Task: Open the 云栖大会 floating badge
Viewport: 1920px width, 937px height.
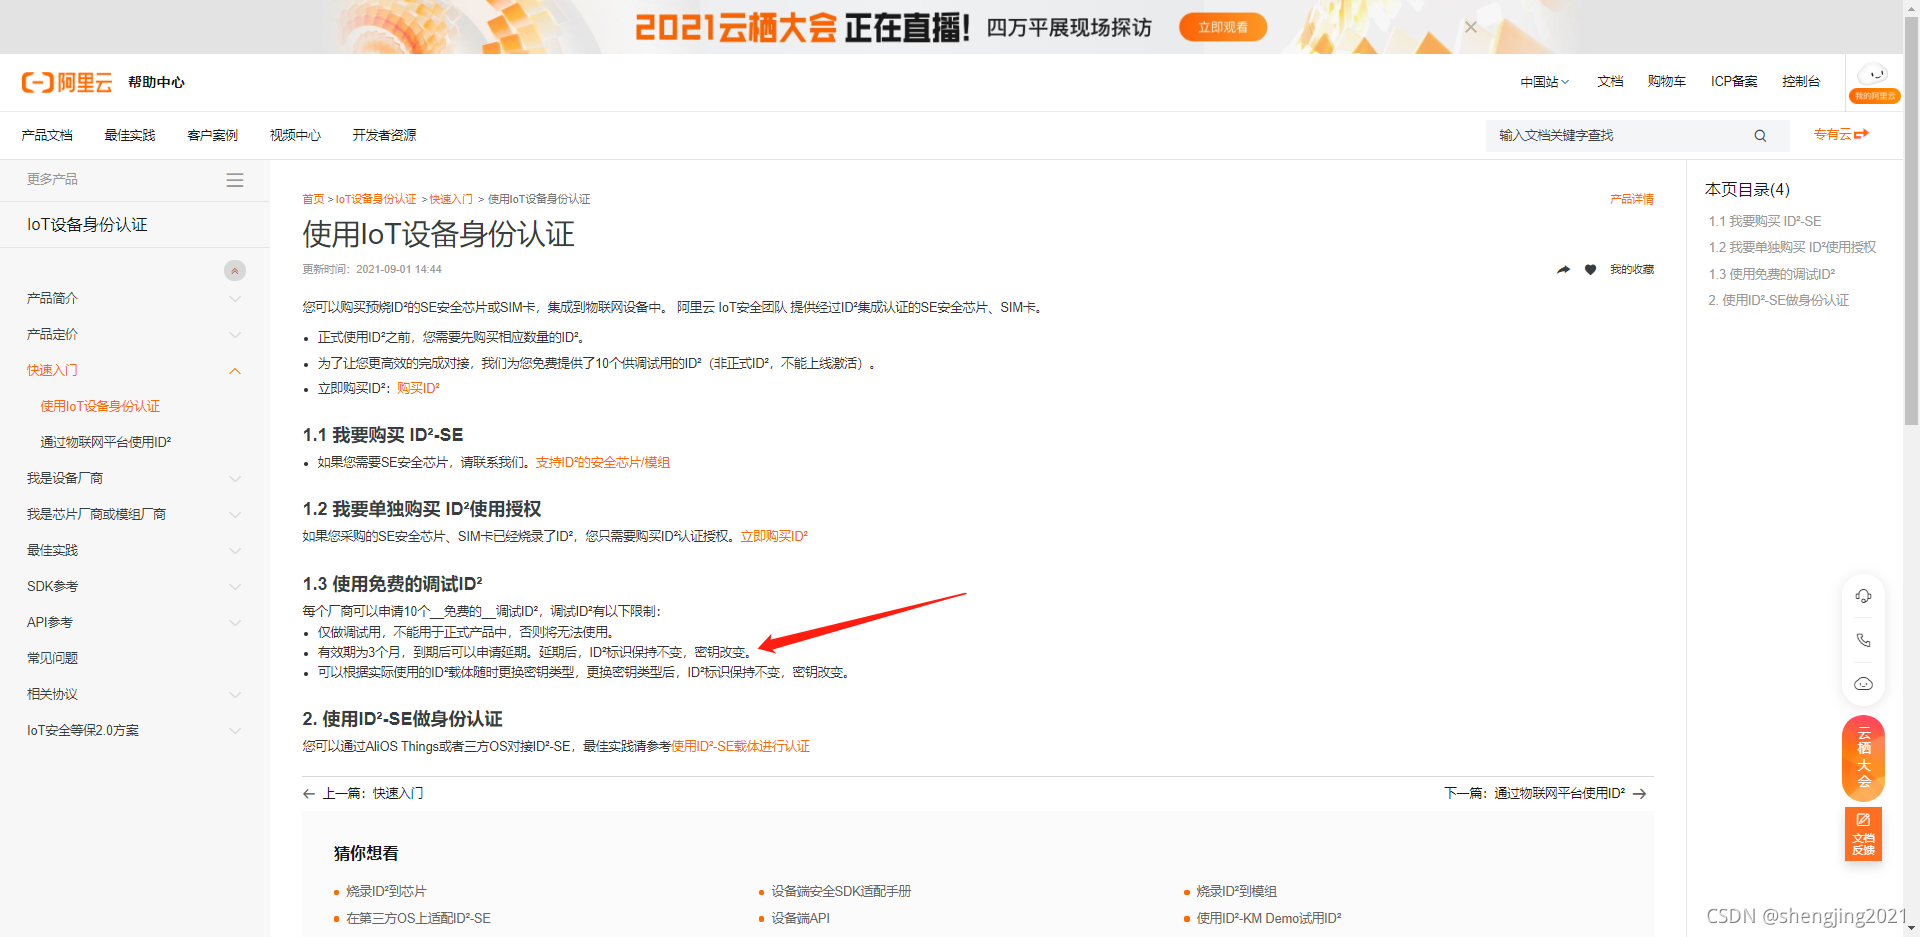Action: tap(1863, 758)
